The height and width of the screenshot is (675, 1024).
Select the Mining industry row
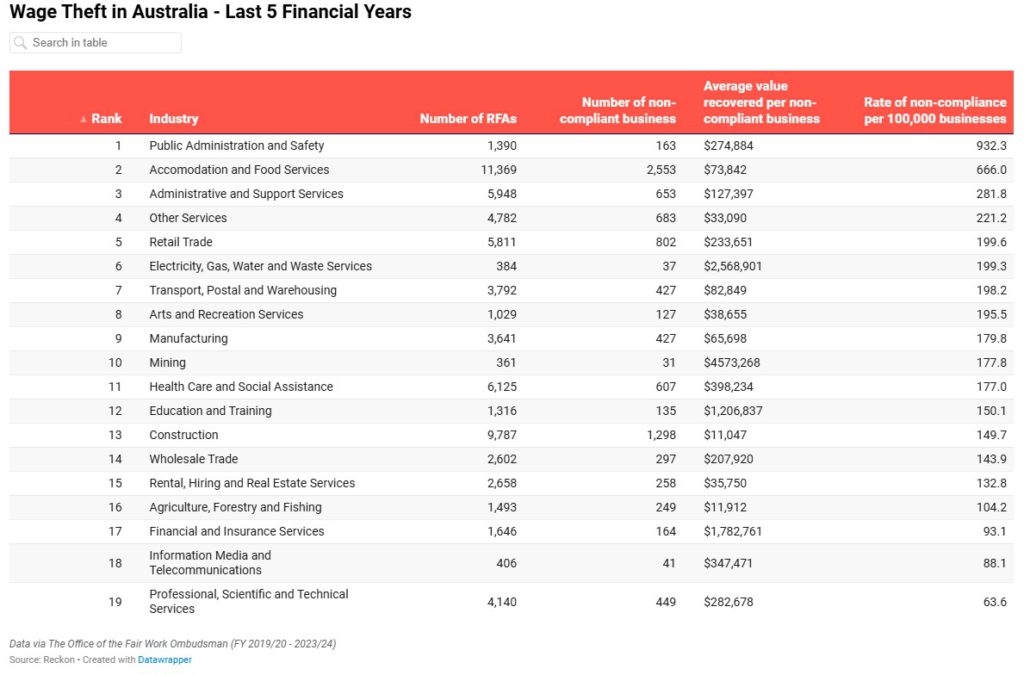pyautogui.click(x=167, y=363)
